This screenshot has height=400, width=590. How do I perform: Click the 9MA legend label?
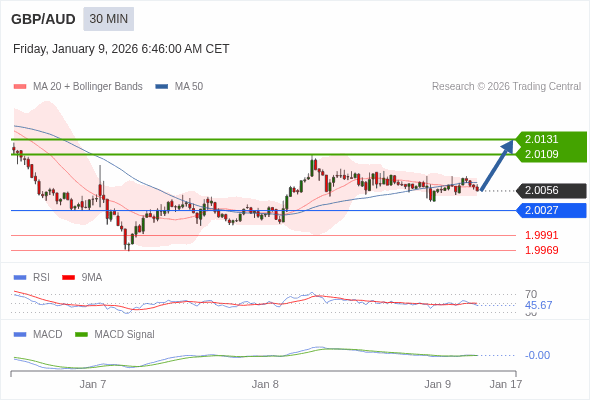click(x=92, y=278)
